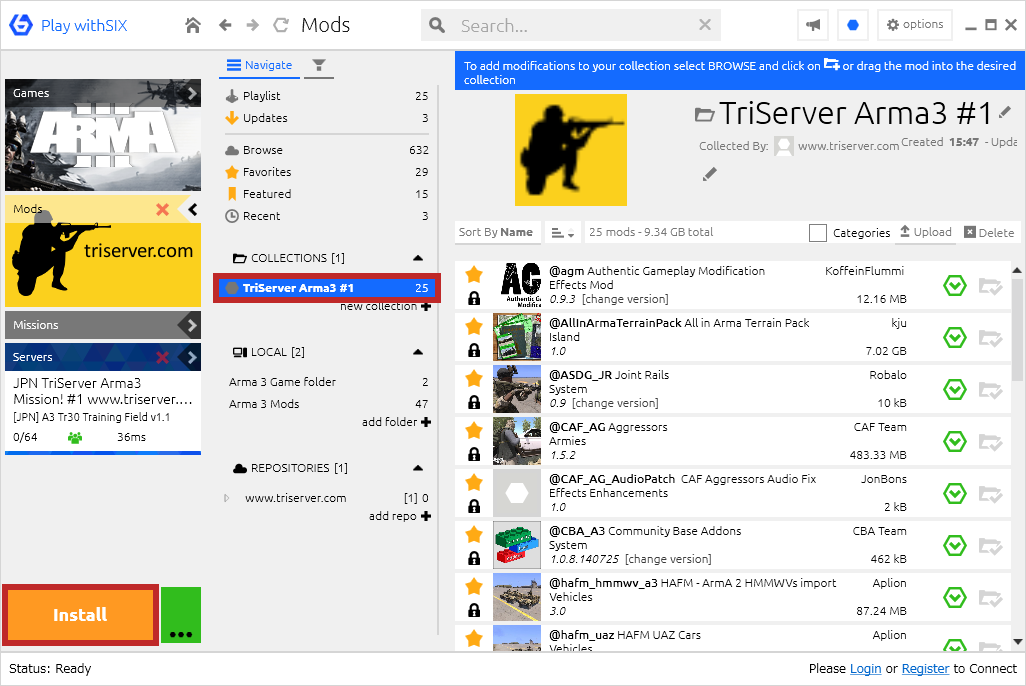Expand the www.triserver.com repository node
Screen dimensions: 1026x686
click(227, 498)
